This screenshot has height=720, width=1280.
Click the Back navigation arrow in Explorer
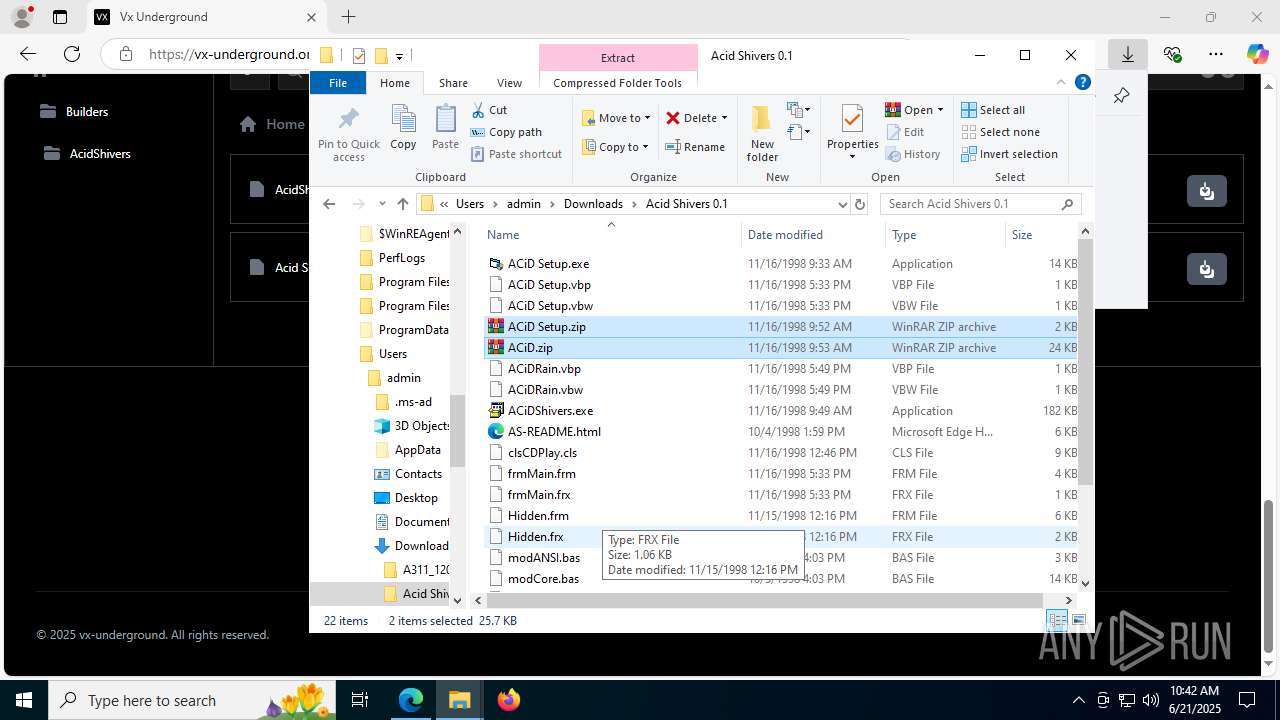pos(329,204)
